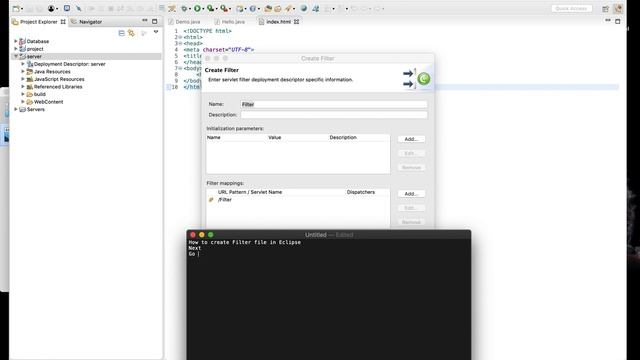Viewport: 640px width, 360px height.
Task: Expand Deployment Descriptor: server
Action: coord(23,64)
